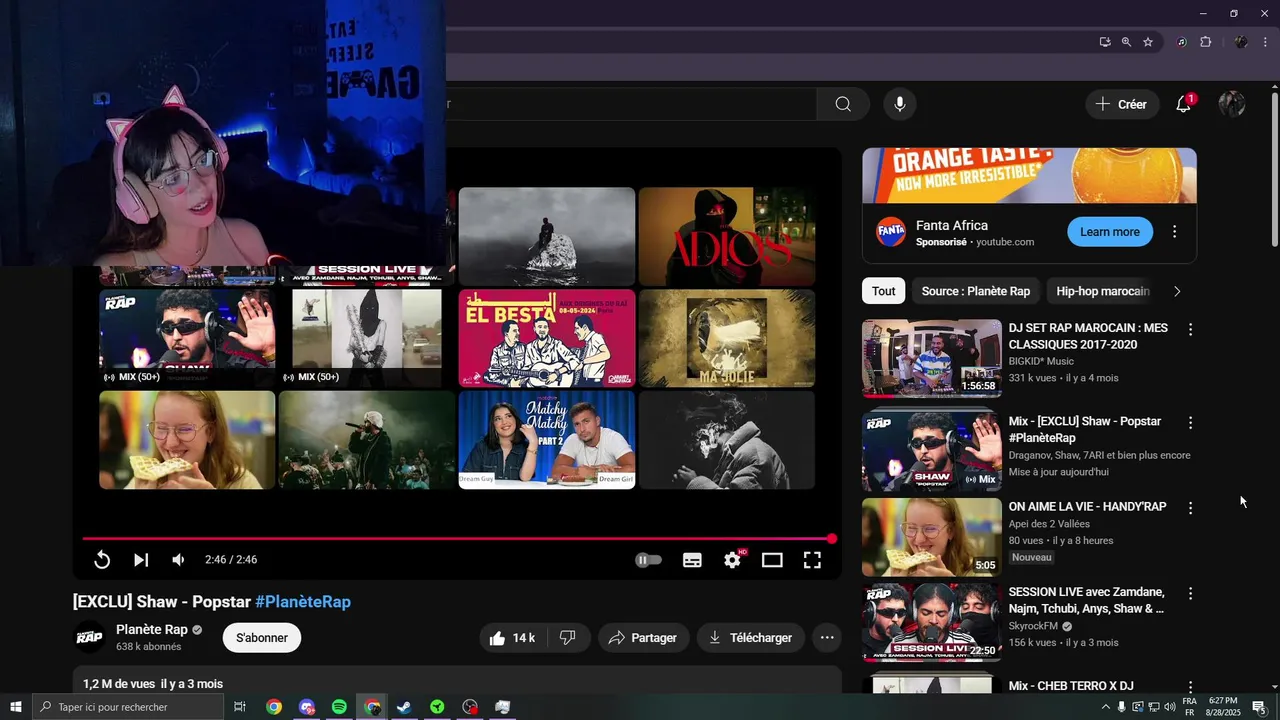This screenshot has height=720, width=1280.
Task: Open the taskbar volume control
Action: coord(1169,707)
